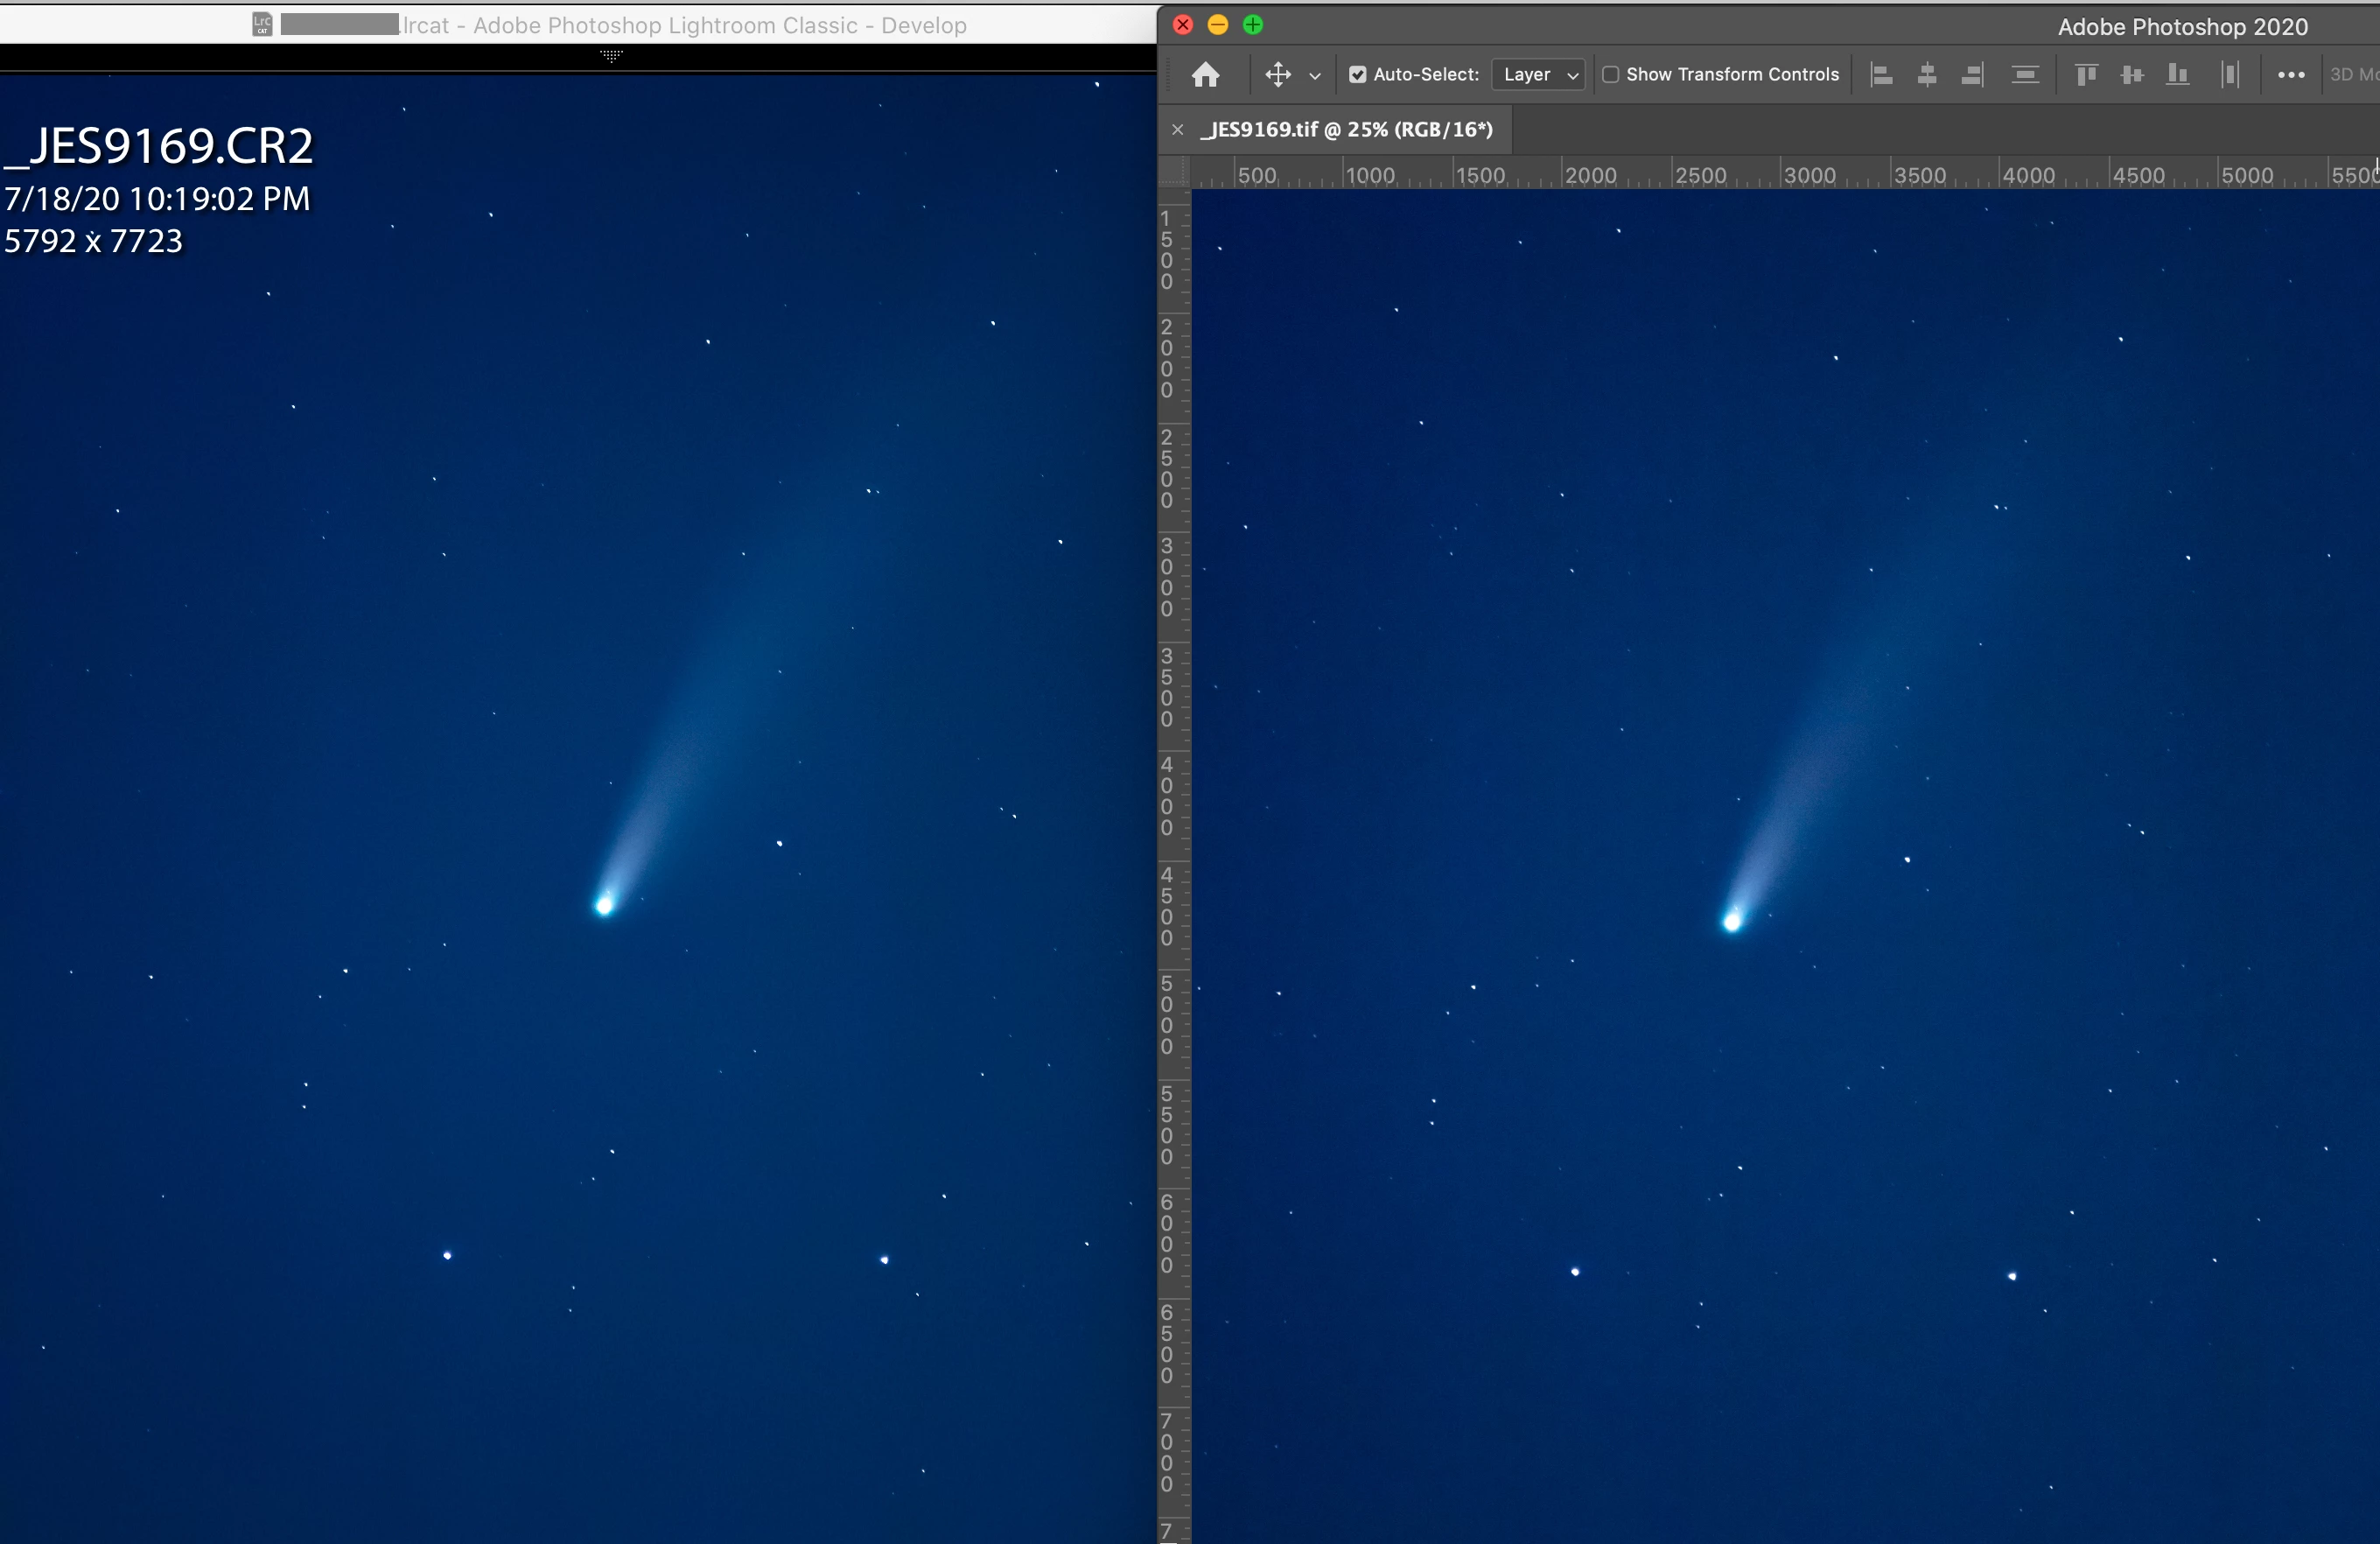
Task: Uncheck the Auto-Select checkbox
Action: click(x=1357, y=75)
